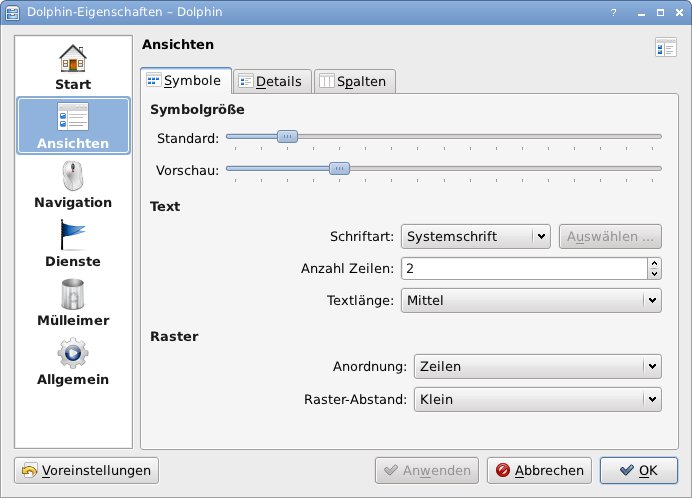Increase Anzahl Zeilen with up arrow

click(654, 263)
